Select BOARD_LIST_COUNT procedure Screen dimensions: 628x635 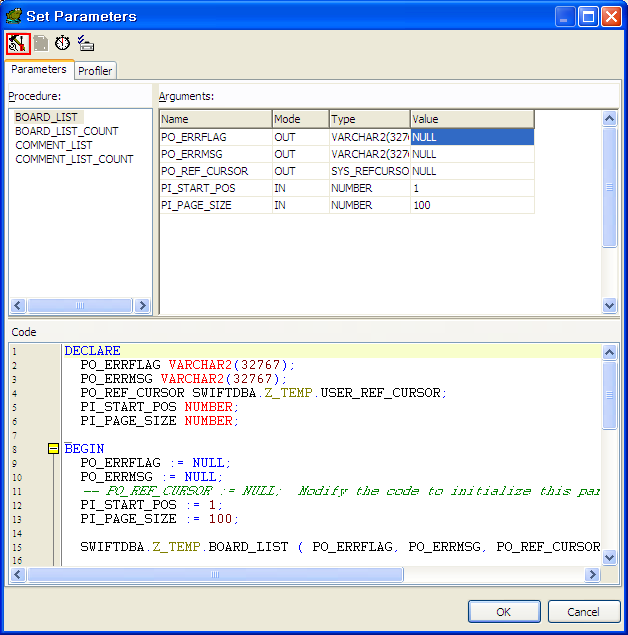point(67,131)
